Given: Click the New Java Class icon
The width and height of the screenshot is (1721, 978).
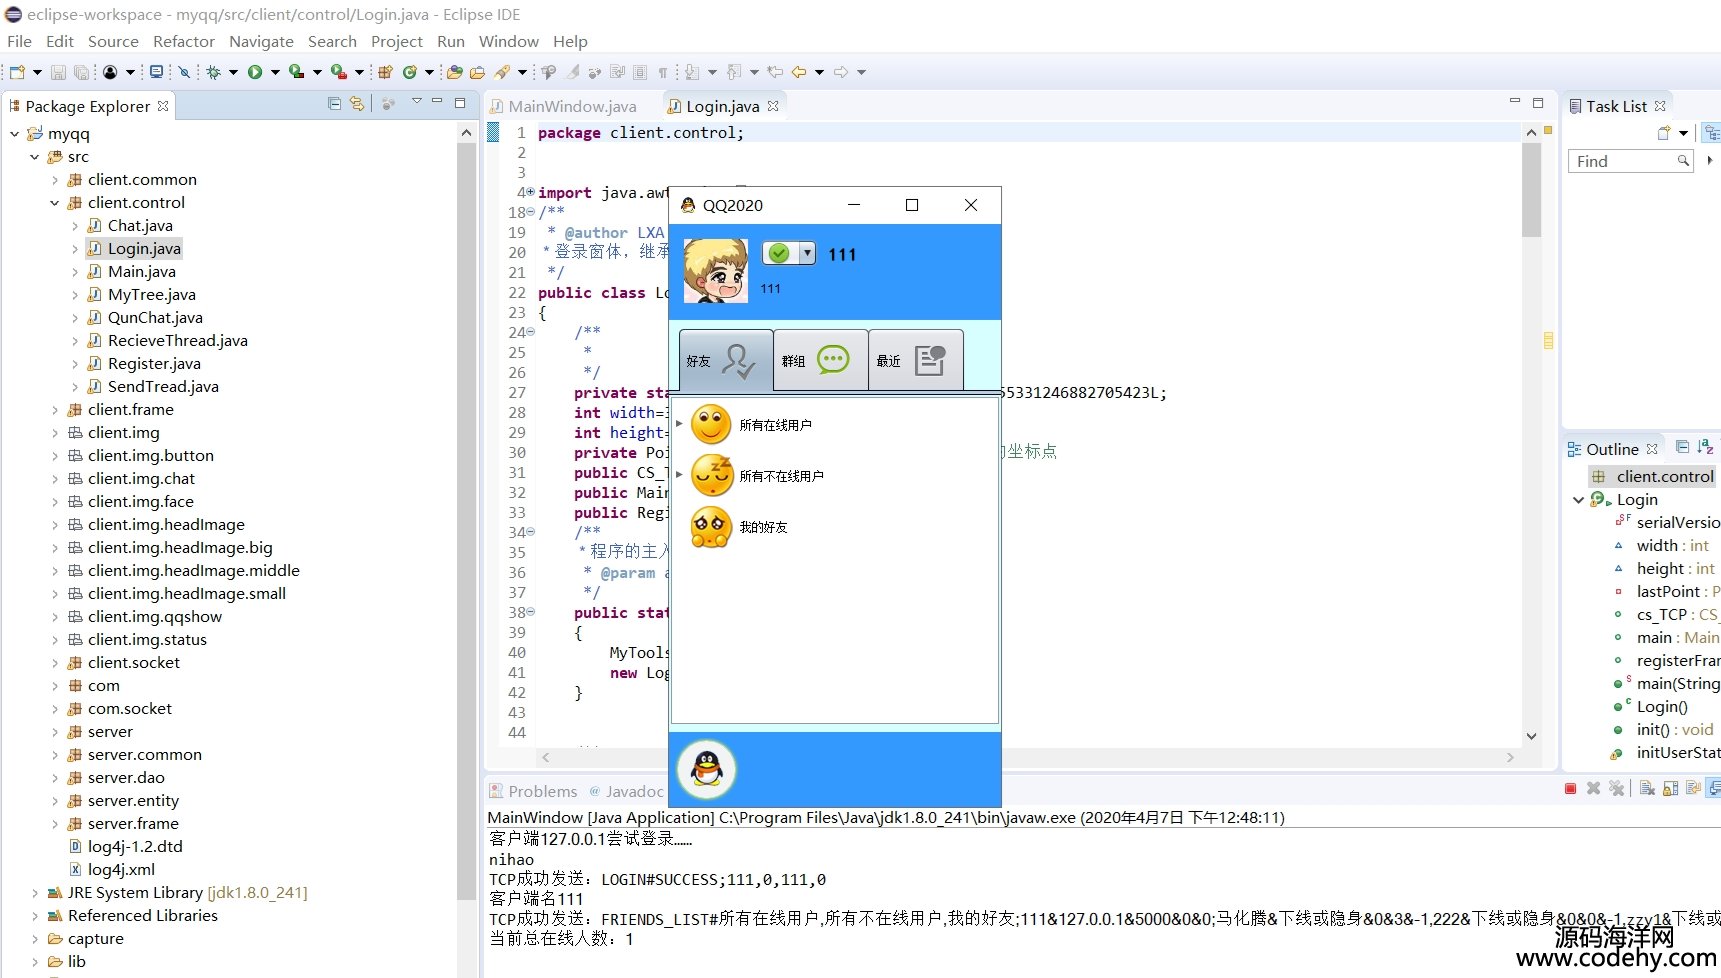Looking at the screenshot, I should [409, 72].
